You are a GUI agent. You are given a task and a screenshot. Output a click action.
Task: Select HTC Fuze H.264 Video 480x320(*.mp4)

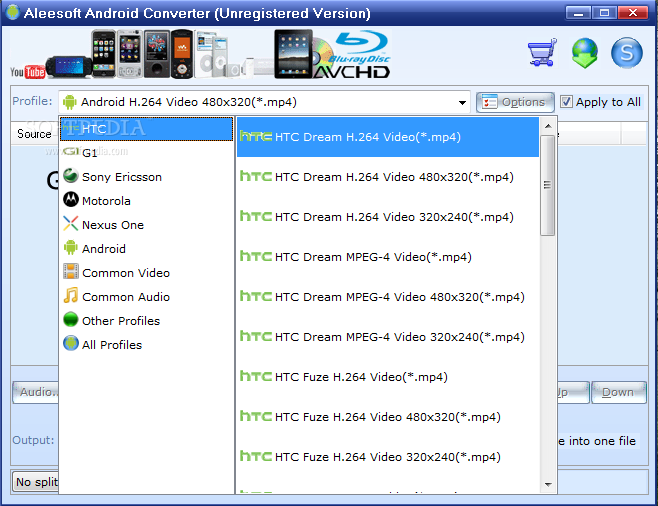388,417
